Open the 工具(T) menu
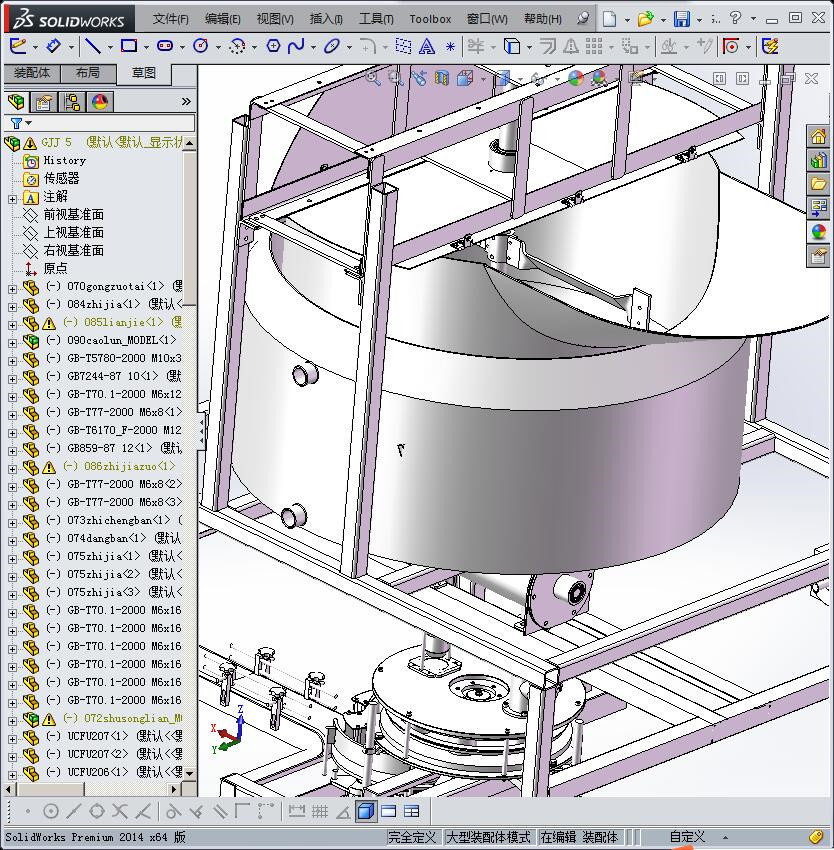 [376, 19]
